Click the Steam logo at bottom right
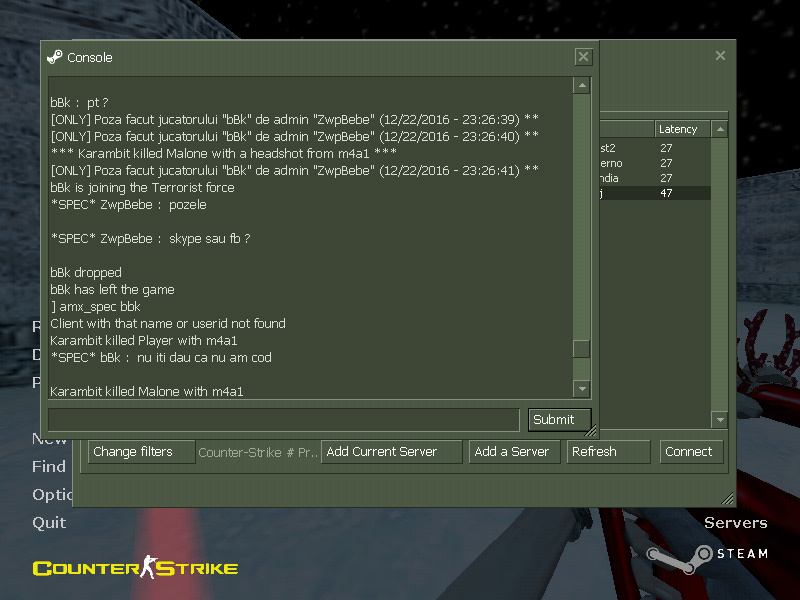The image size is (800, 600). coord(706,554)
